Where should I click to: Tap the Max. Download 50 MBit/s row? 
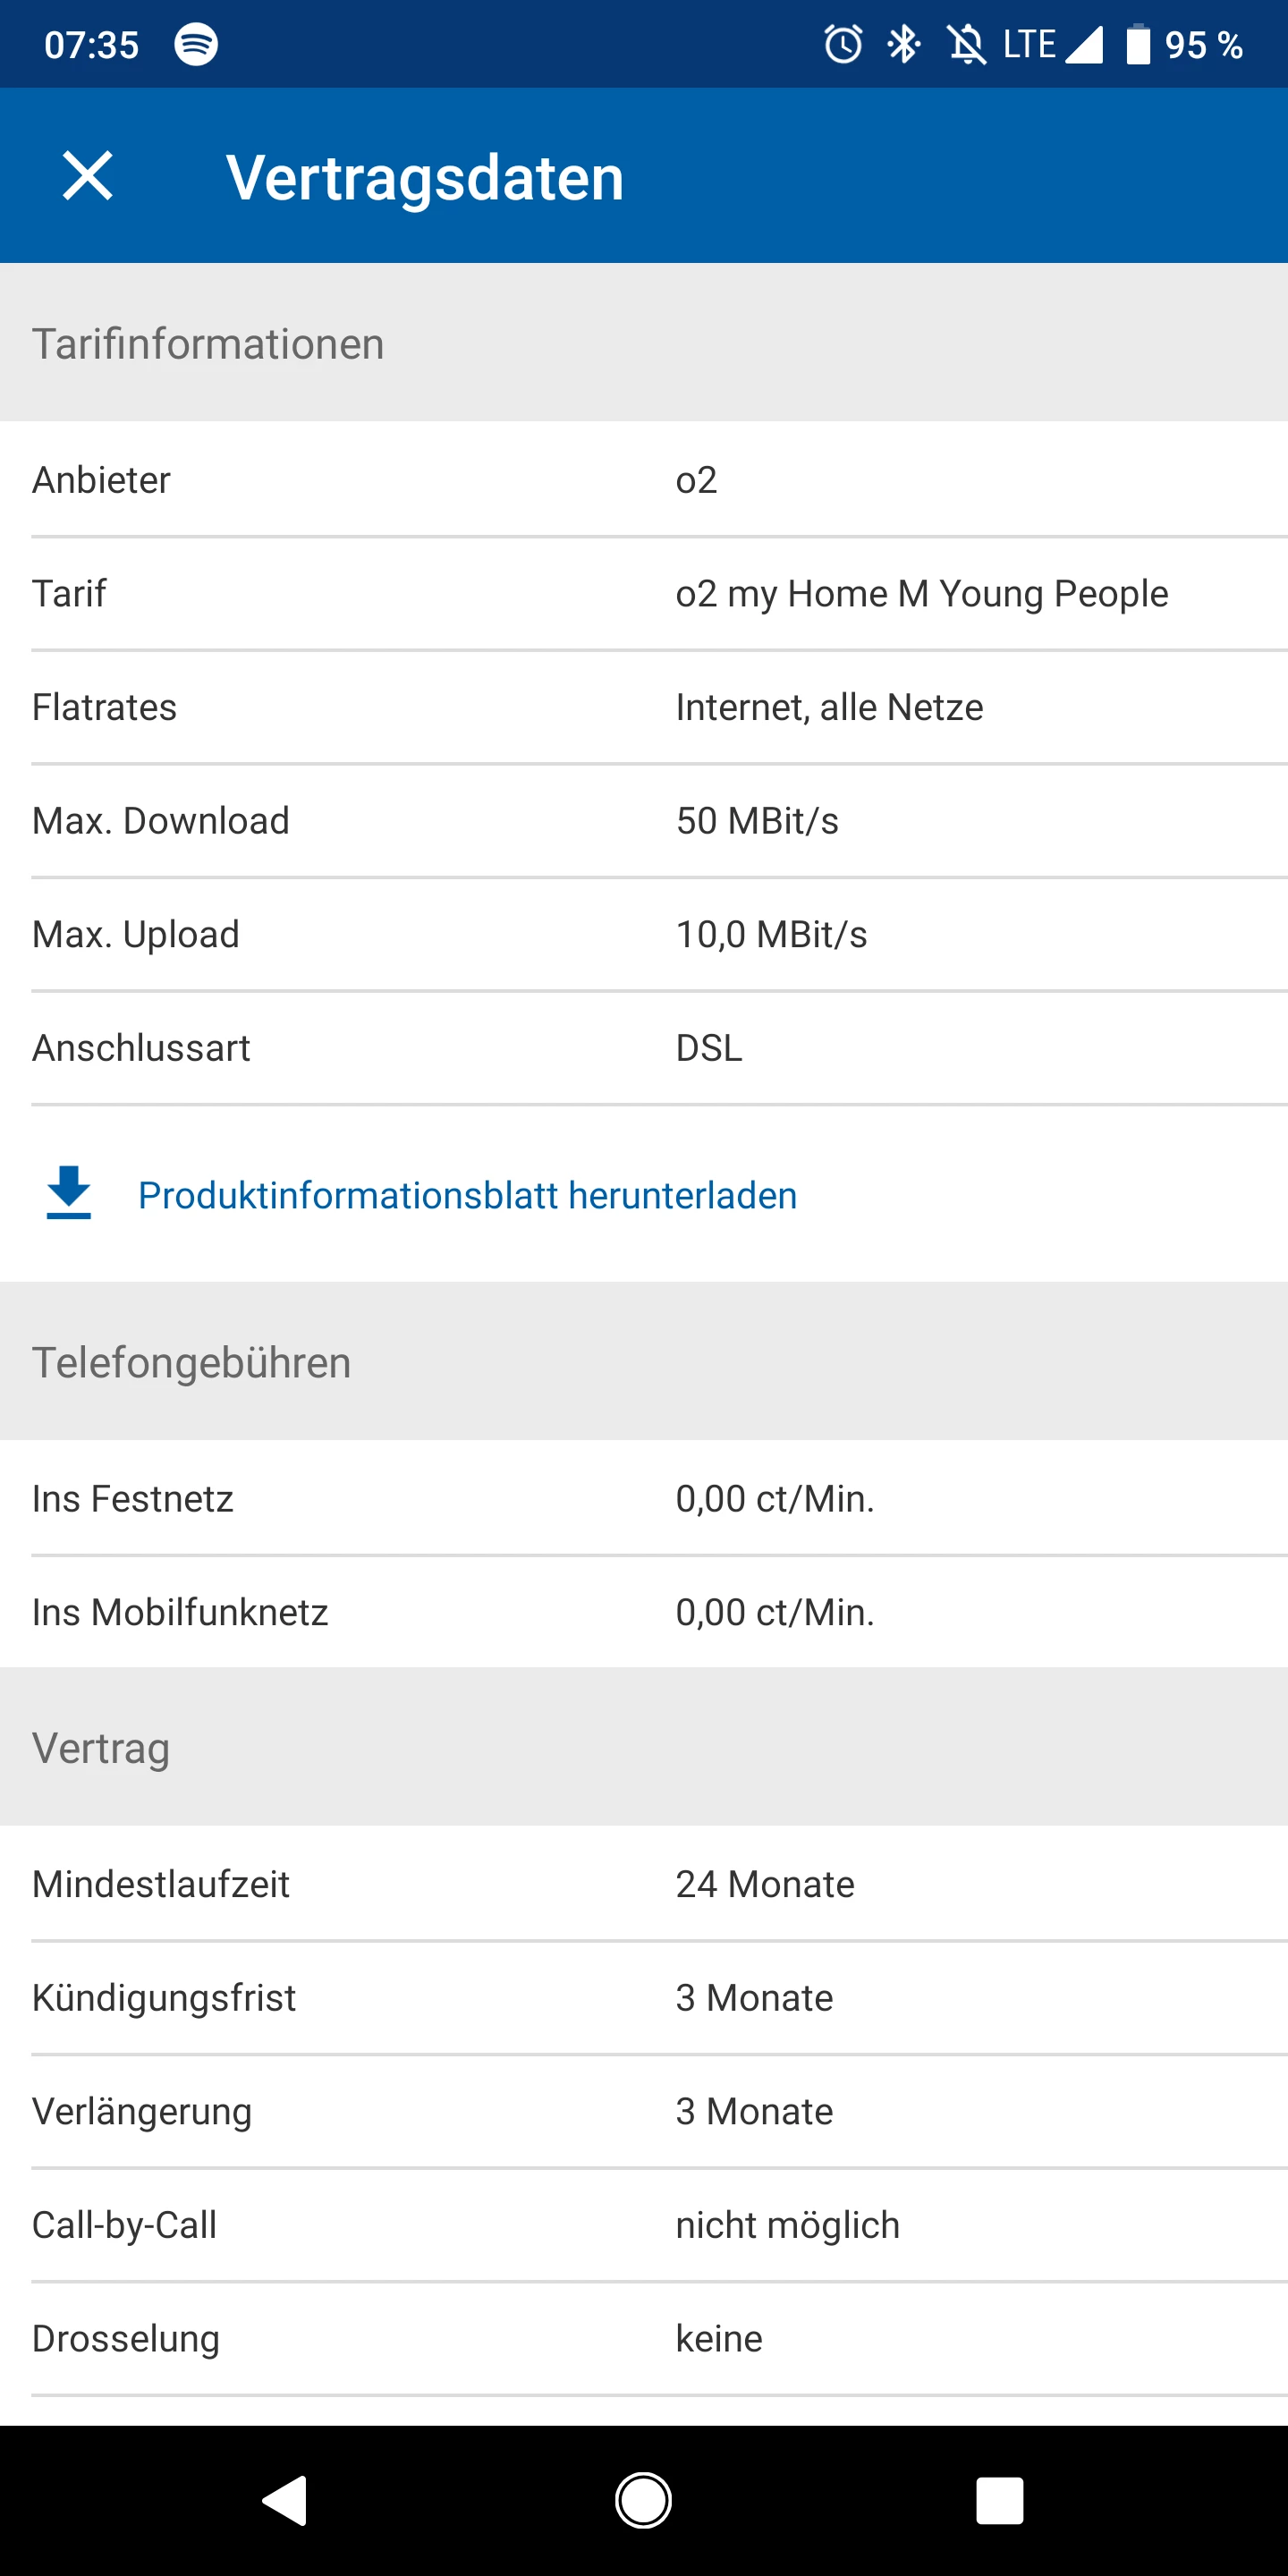(644, 821)
